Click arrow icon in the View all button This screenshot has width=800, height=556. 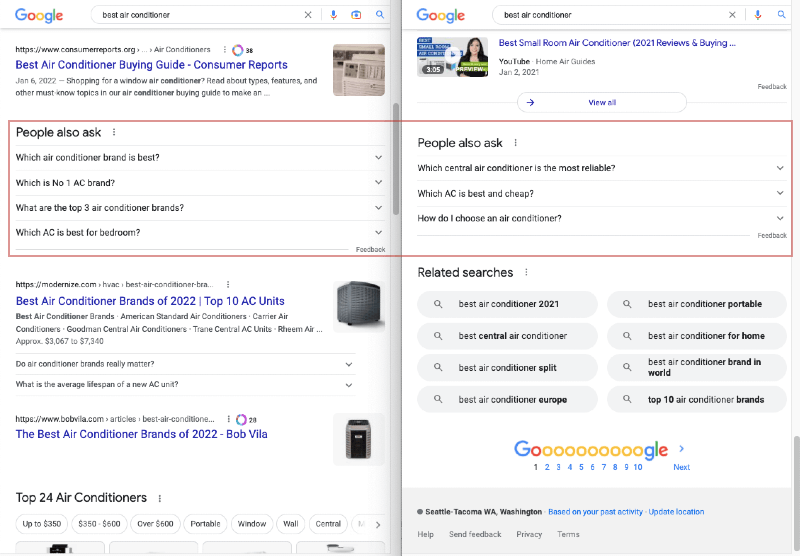coord(530,103)
